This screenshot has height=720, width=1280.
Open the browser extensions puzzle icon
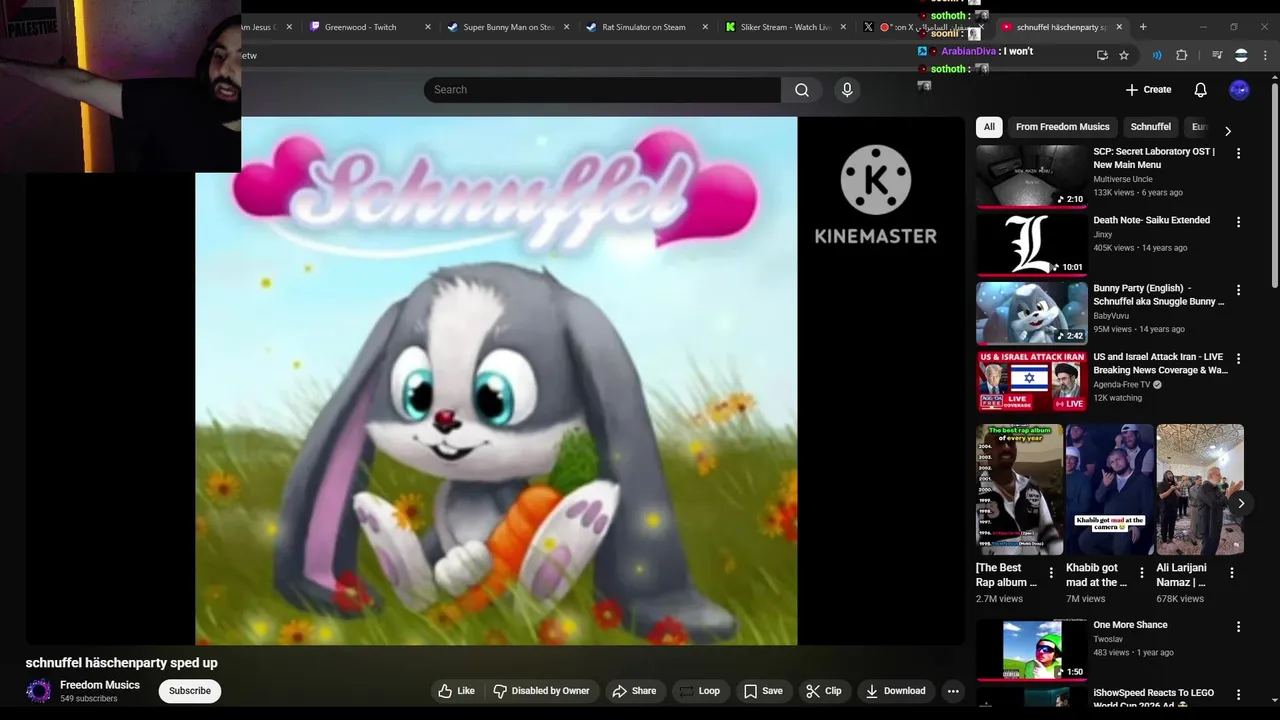tap(1181, 55)
